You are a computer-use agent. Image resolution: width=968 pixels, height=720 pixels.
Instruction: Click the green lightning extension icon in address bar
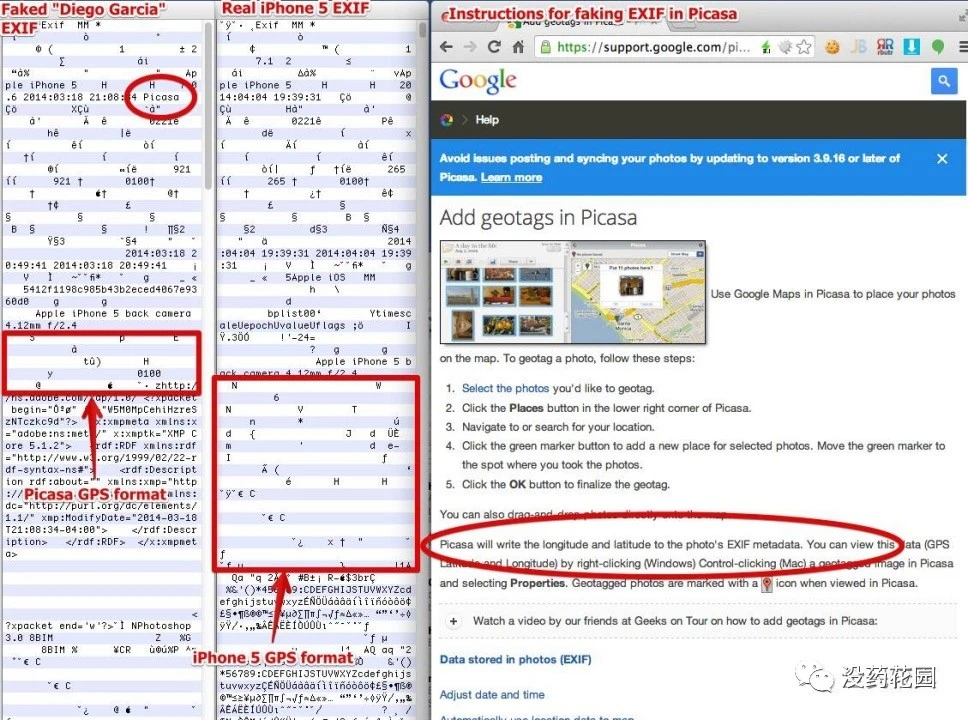coord(766,47)
